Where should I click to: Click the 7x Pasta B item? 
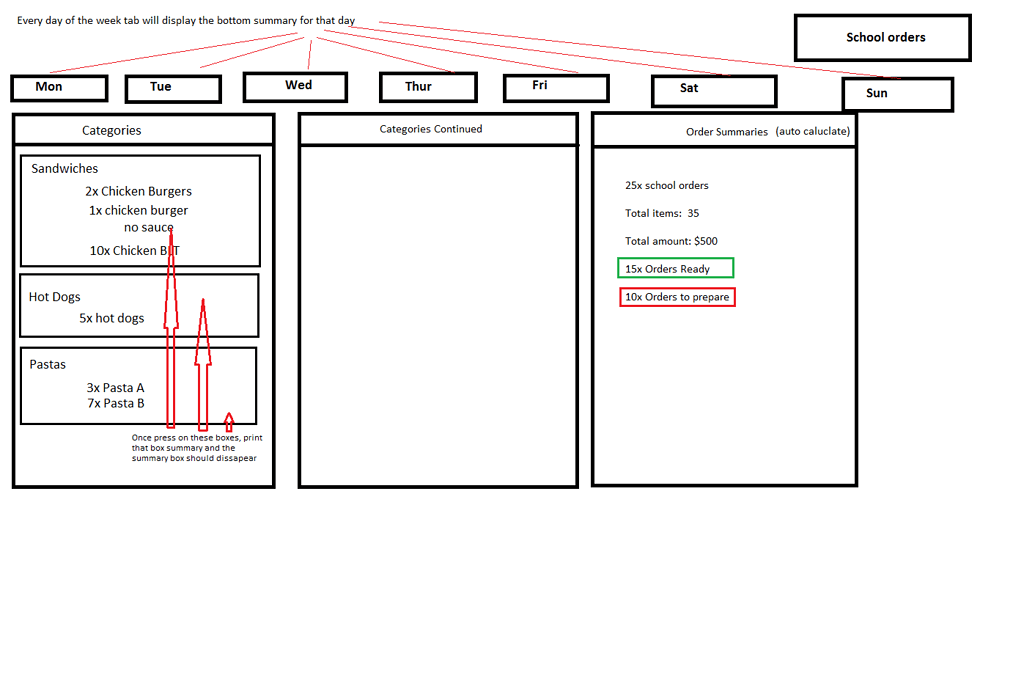[115, 403]
